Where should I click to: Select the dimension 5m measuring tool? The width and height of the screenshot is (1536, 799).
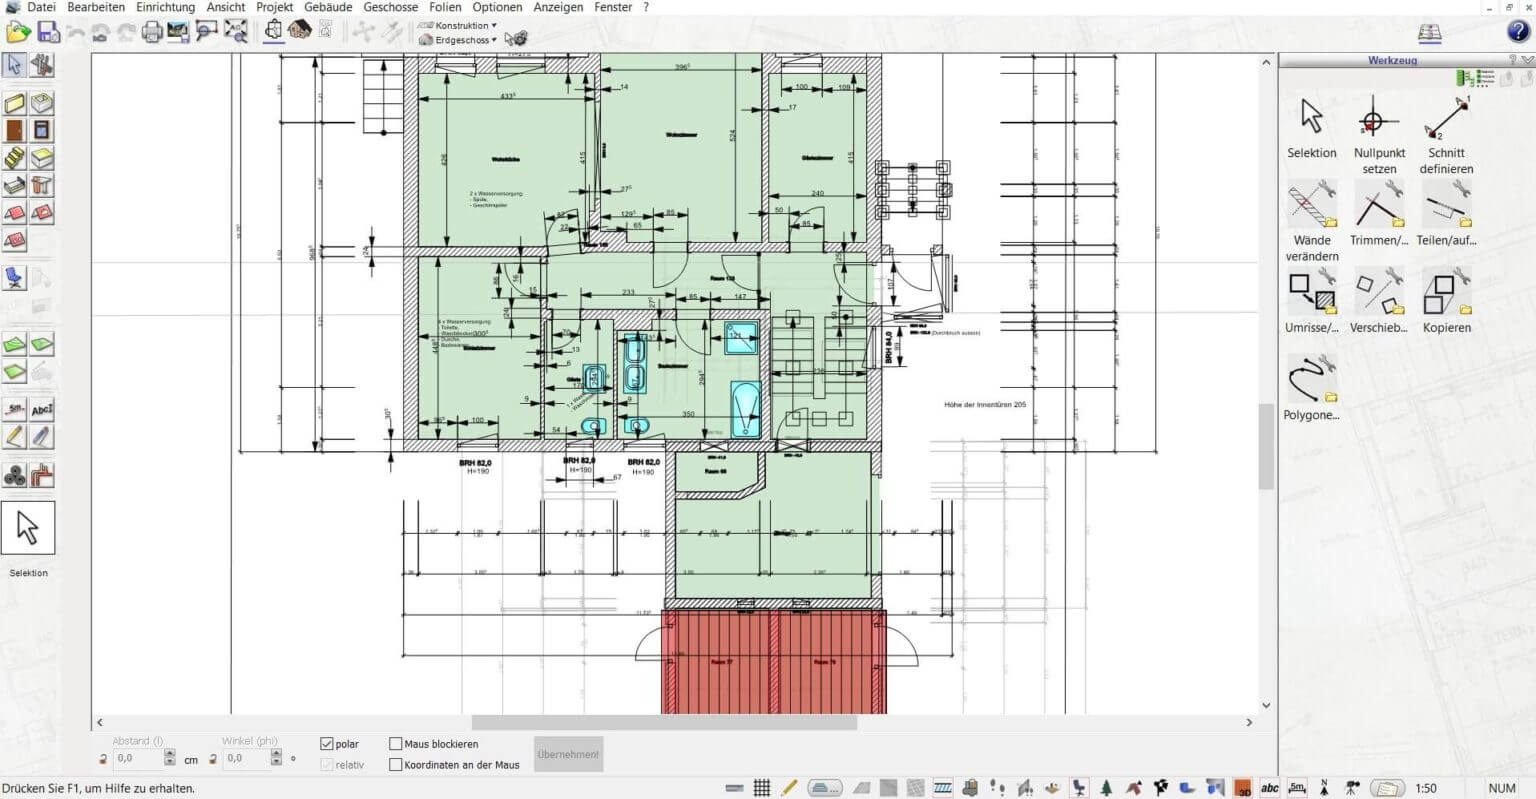[x=14, y=409]
